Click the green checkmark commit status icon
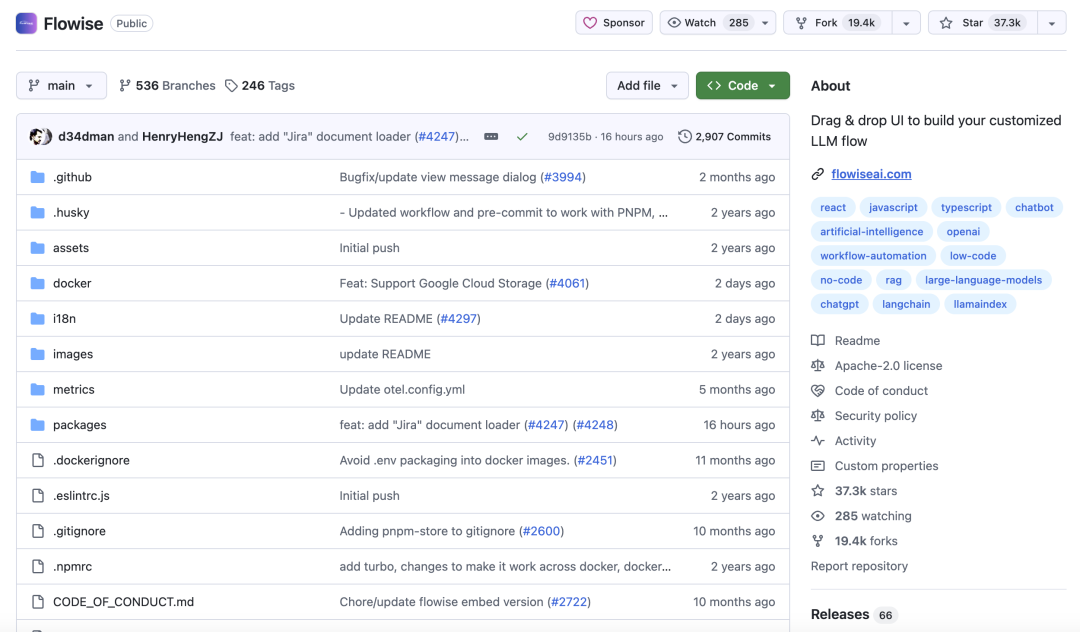The height and width of the screenshot is (632, 1080). point(522,136)
